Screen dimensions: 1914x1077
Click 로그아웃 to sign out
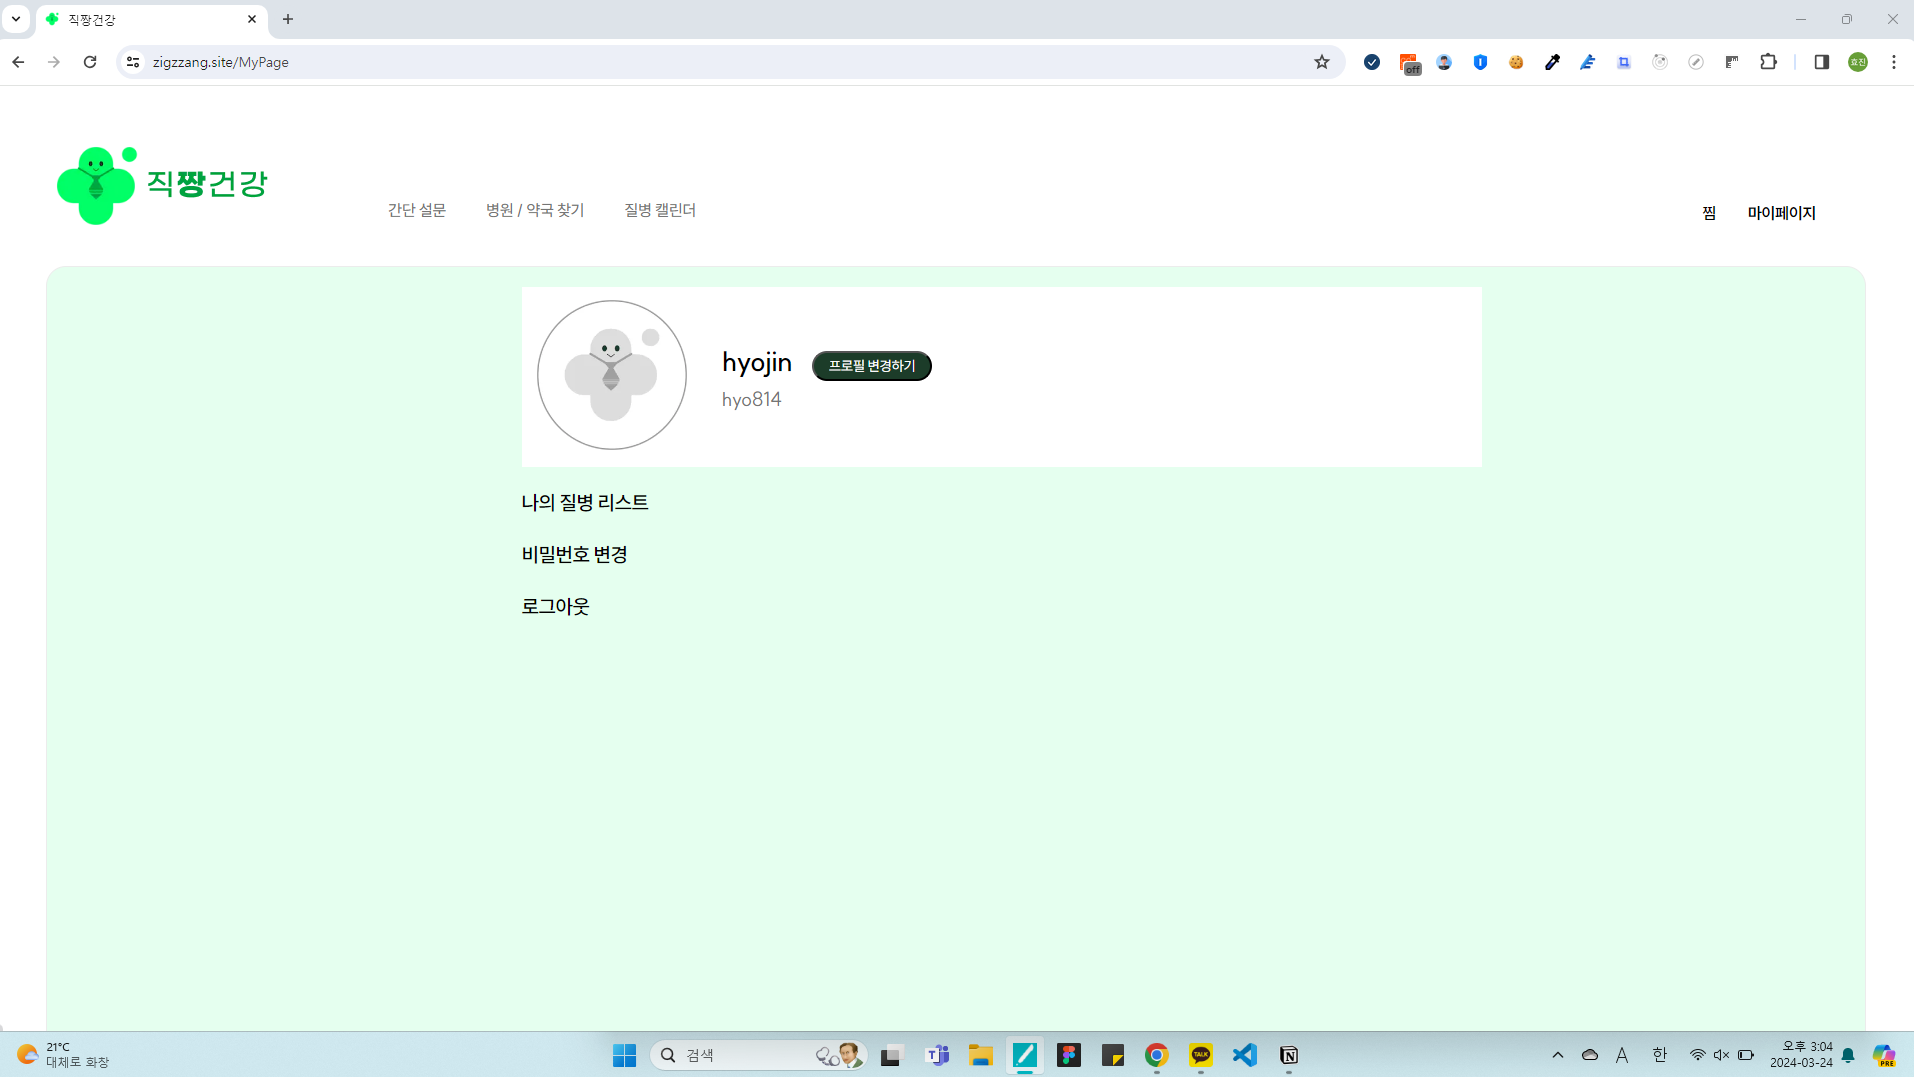pyautogui.click(x=555, y=606)
